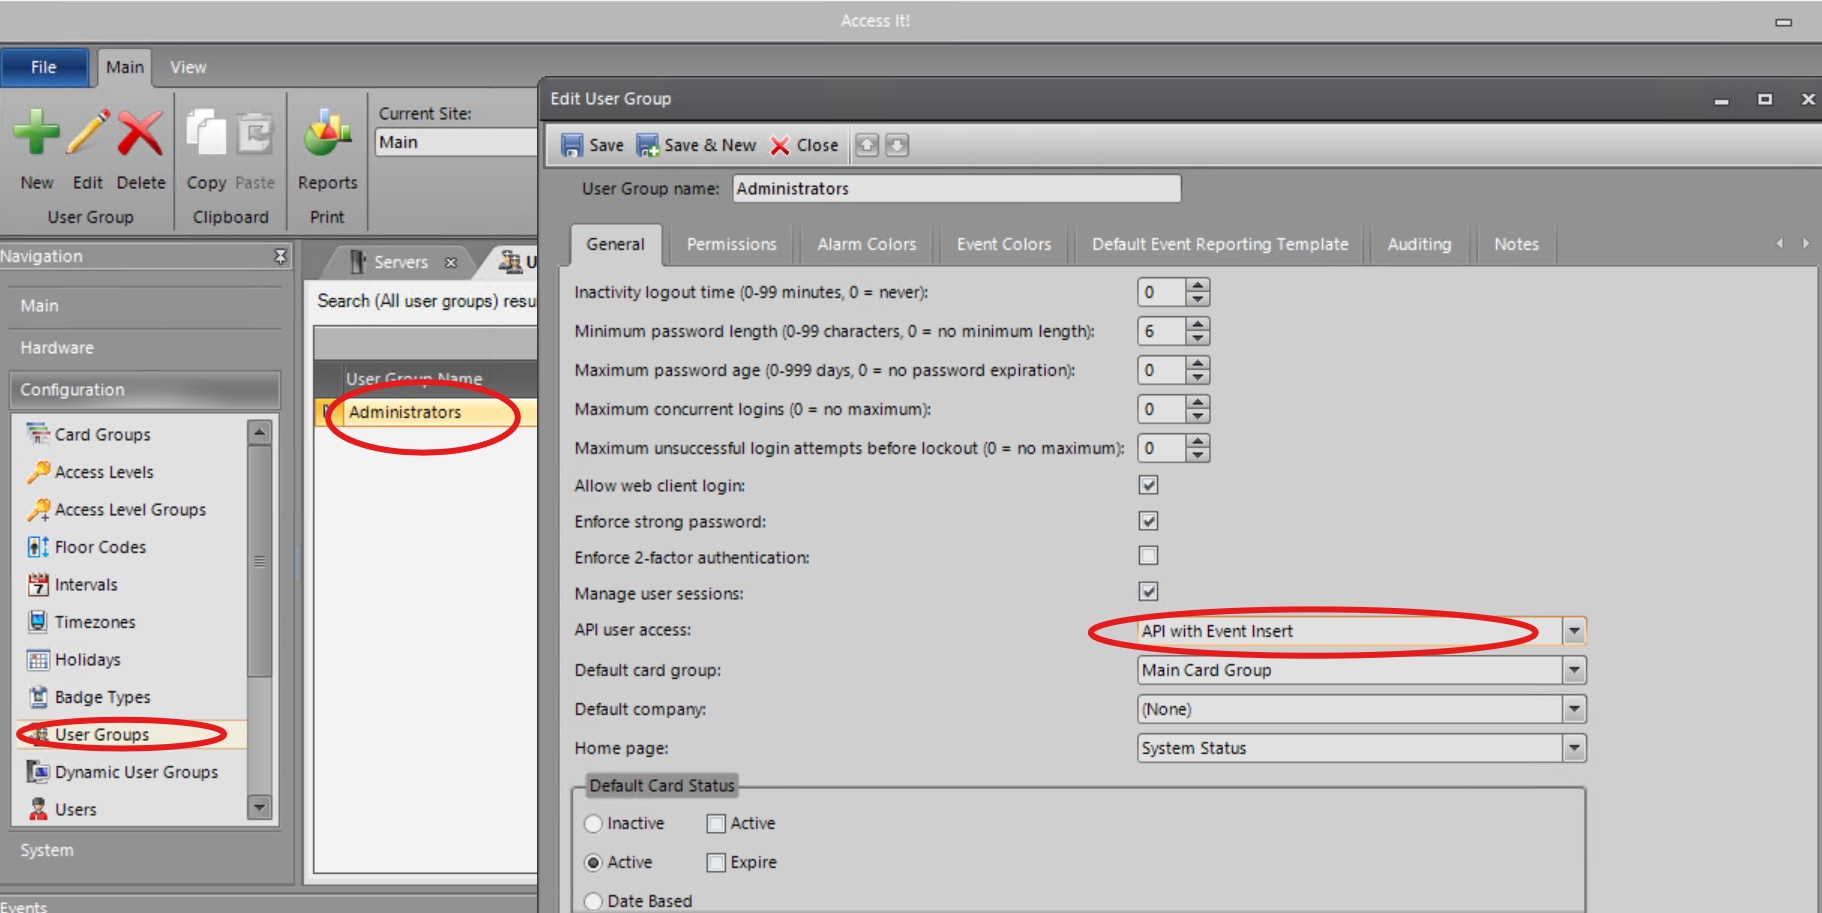Click the Close button in the dialog toolbar
The image size is (1822, 913).
805,146
